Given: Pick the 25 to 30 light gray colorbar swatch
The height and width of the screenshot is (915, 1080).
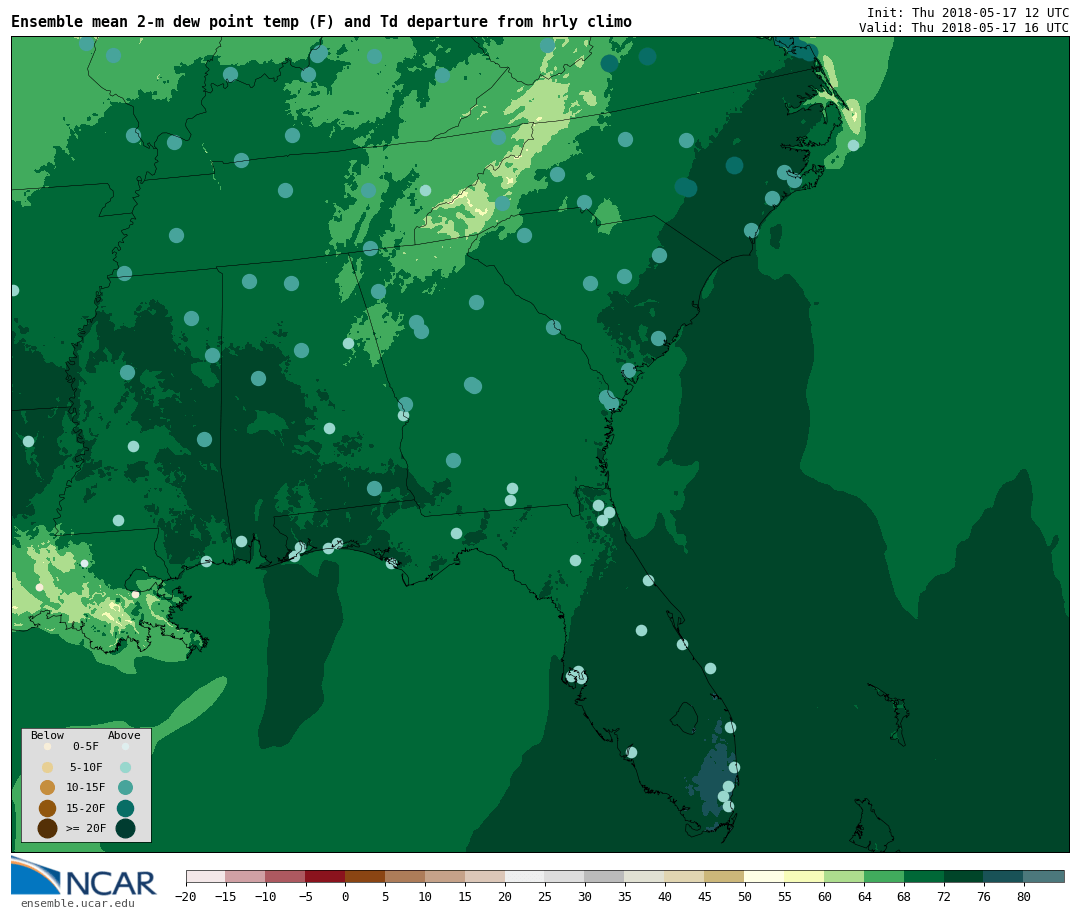Looking at the screenshot, I should 565,877.
